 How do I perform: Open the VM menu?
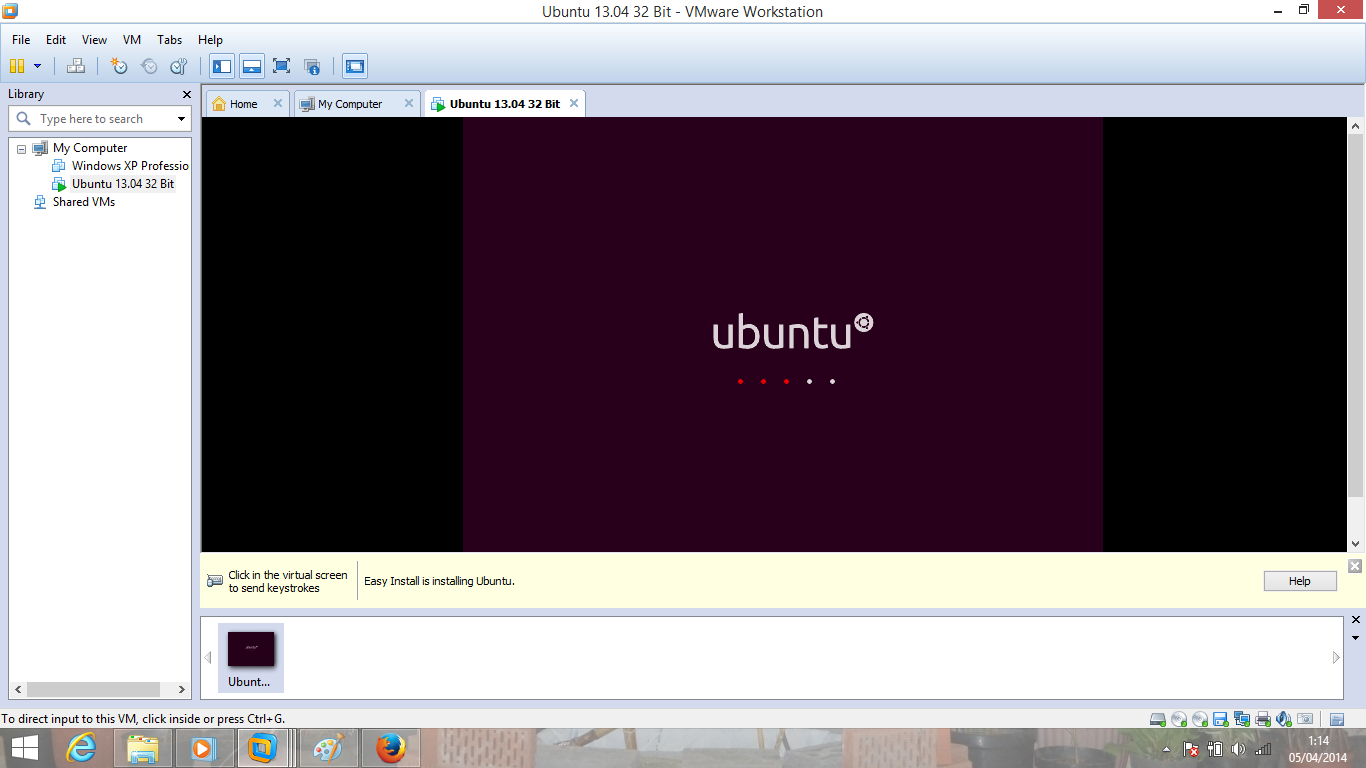click(131, 40)
